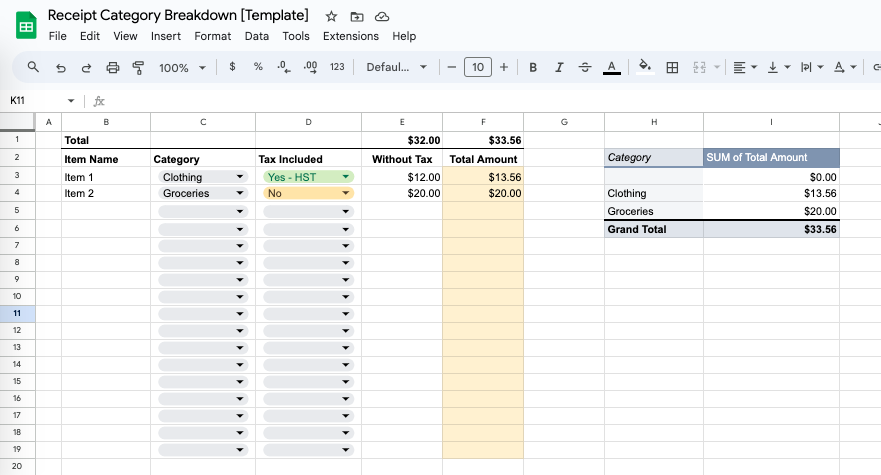The image size is (881, 475).
Task: Select row 11 header
Action: tap(17, 313)
